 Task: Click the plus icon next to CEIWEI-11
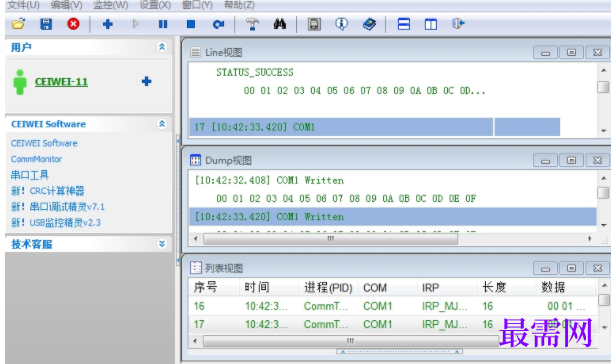point(147,81)
